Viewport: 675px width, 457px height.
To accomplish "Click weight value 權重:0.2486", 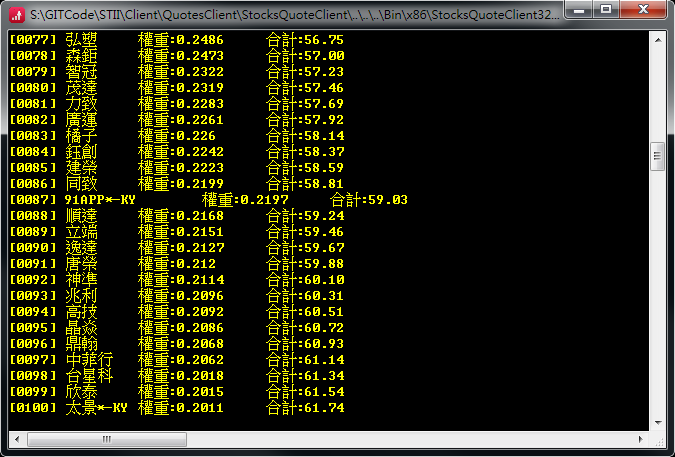I will tap(181, 40).
